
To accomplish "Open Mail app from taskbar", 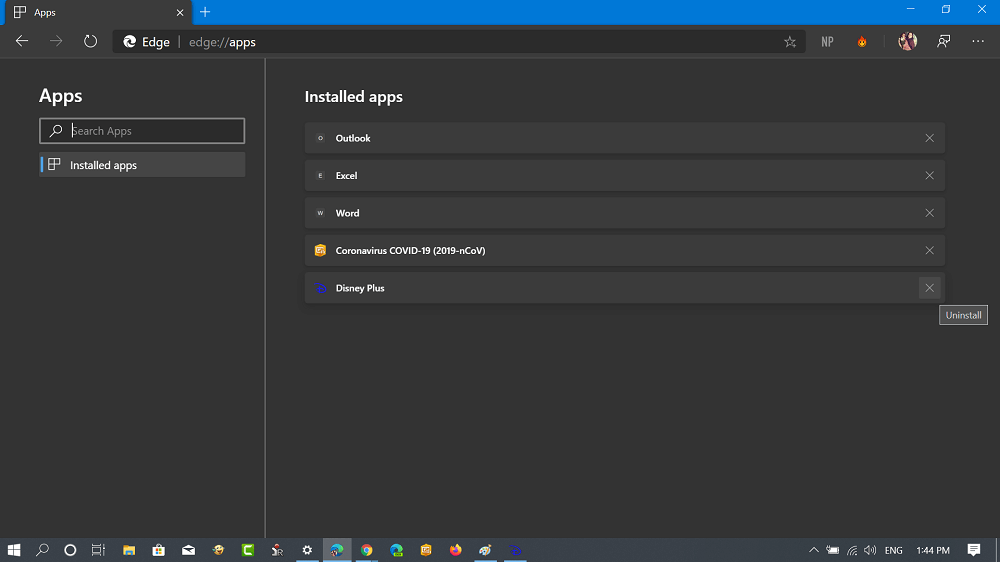I will click(188, 550).
